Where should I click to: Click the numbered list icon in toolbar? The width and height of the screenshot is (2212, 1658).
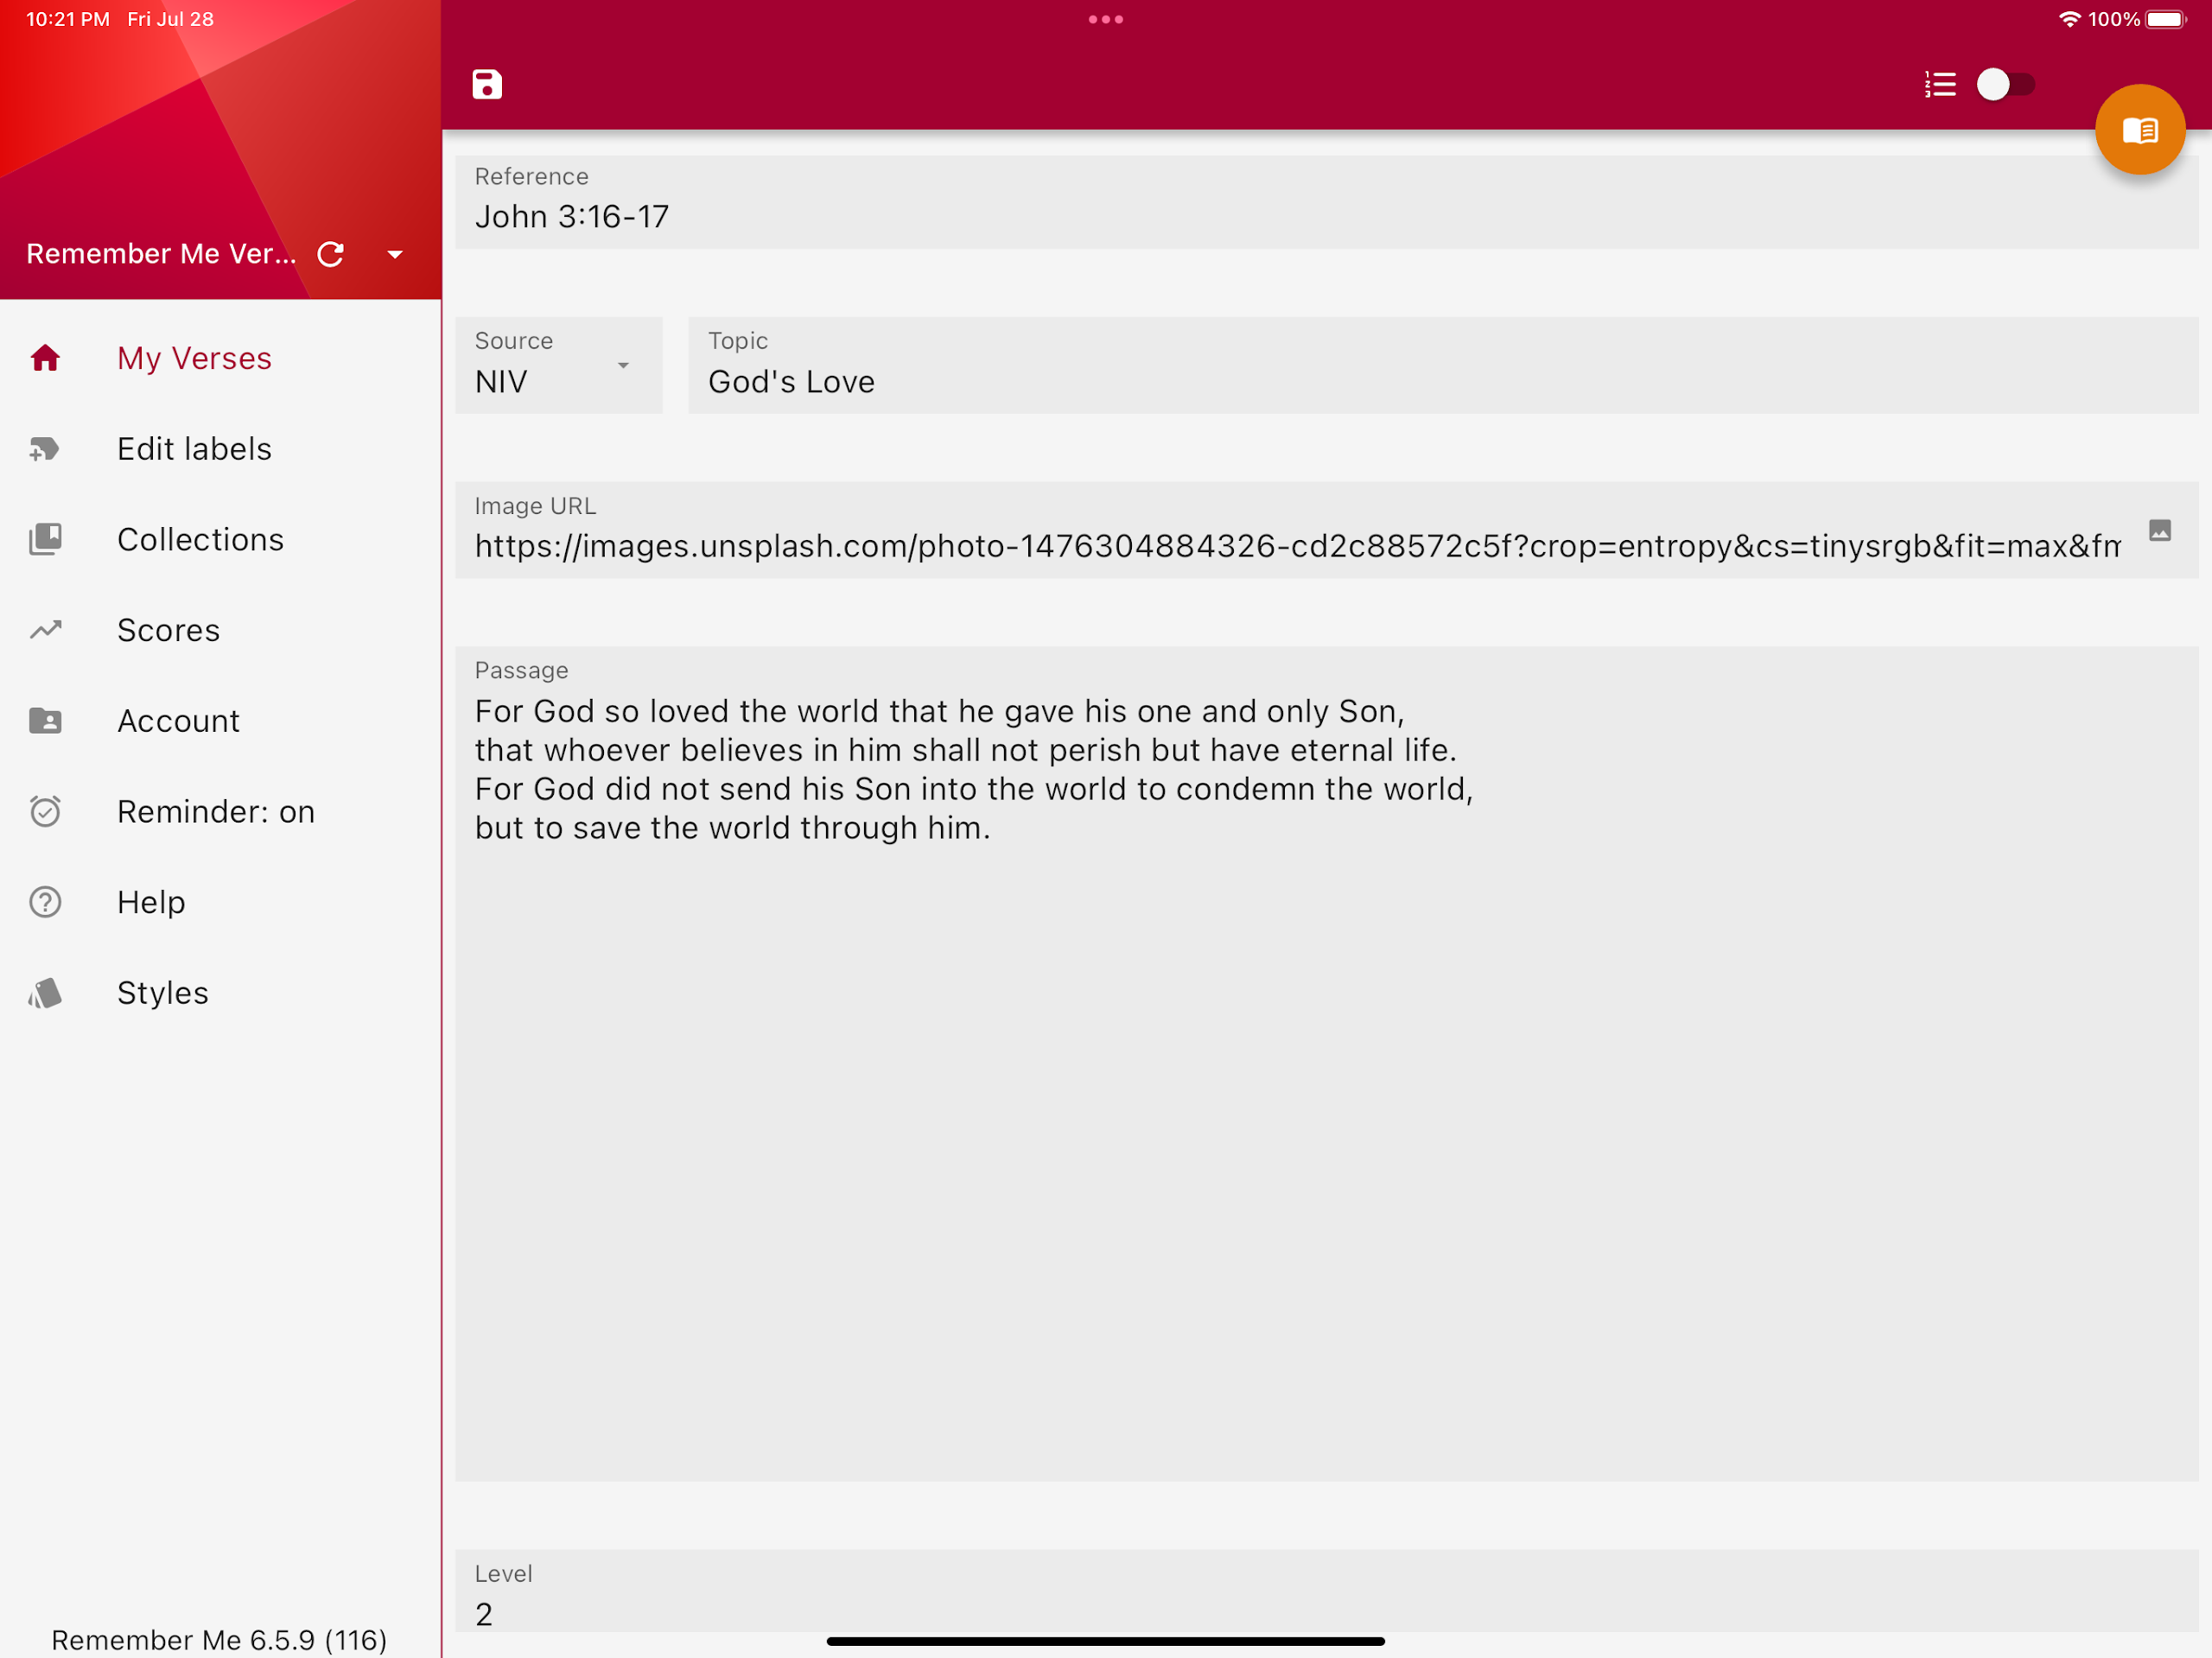point(1940,85)
